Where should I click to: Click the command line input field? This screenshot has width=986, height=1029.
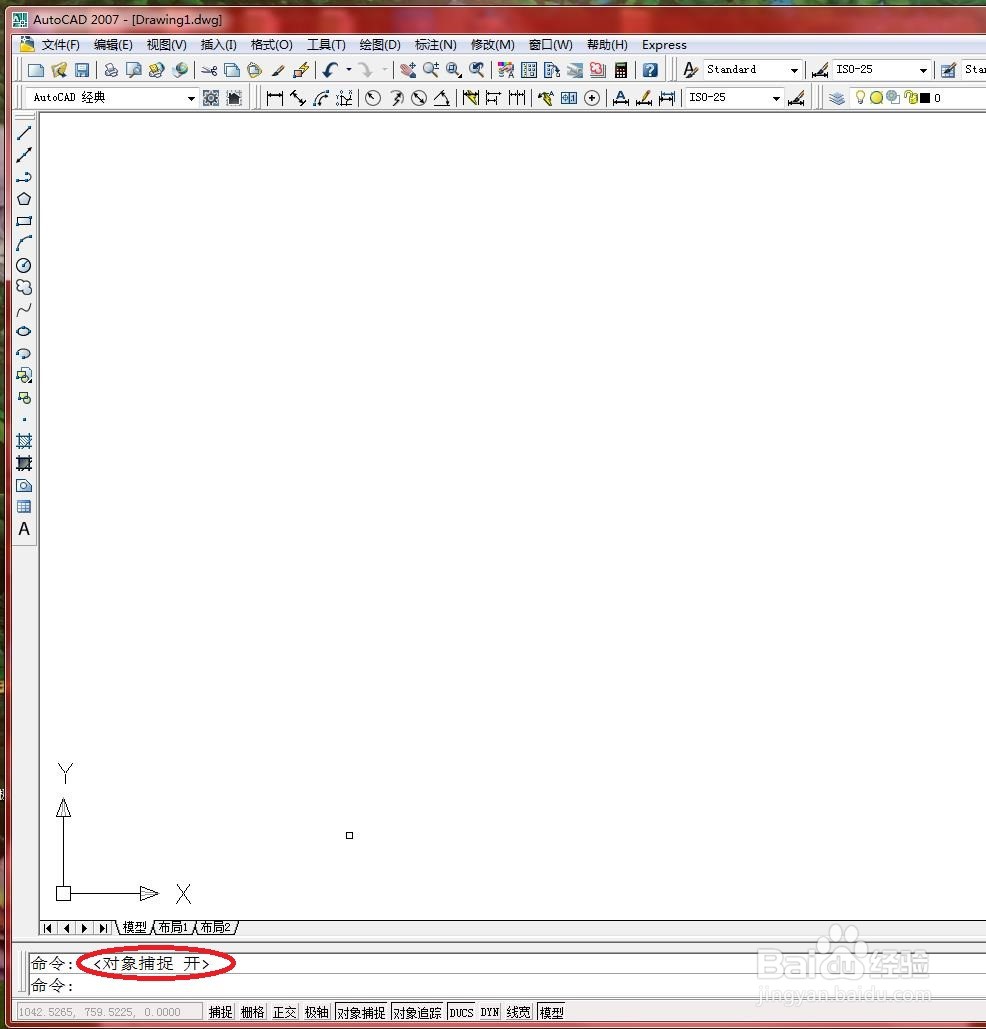point(505,985)
